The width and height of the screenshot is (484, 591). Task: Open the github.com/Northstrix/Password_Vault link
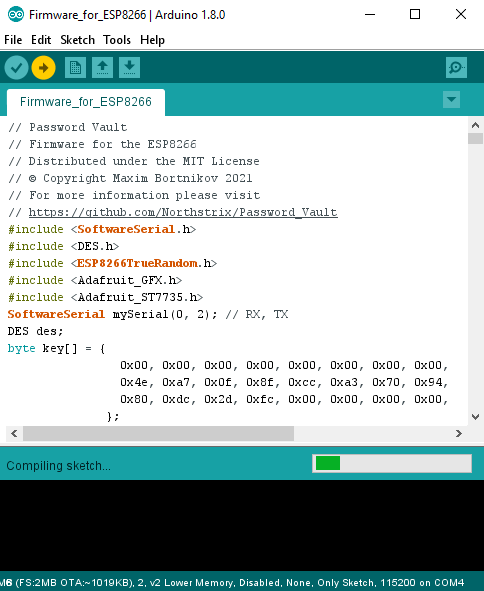point(183,212)
